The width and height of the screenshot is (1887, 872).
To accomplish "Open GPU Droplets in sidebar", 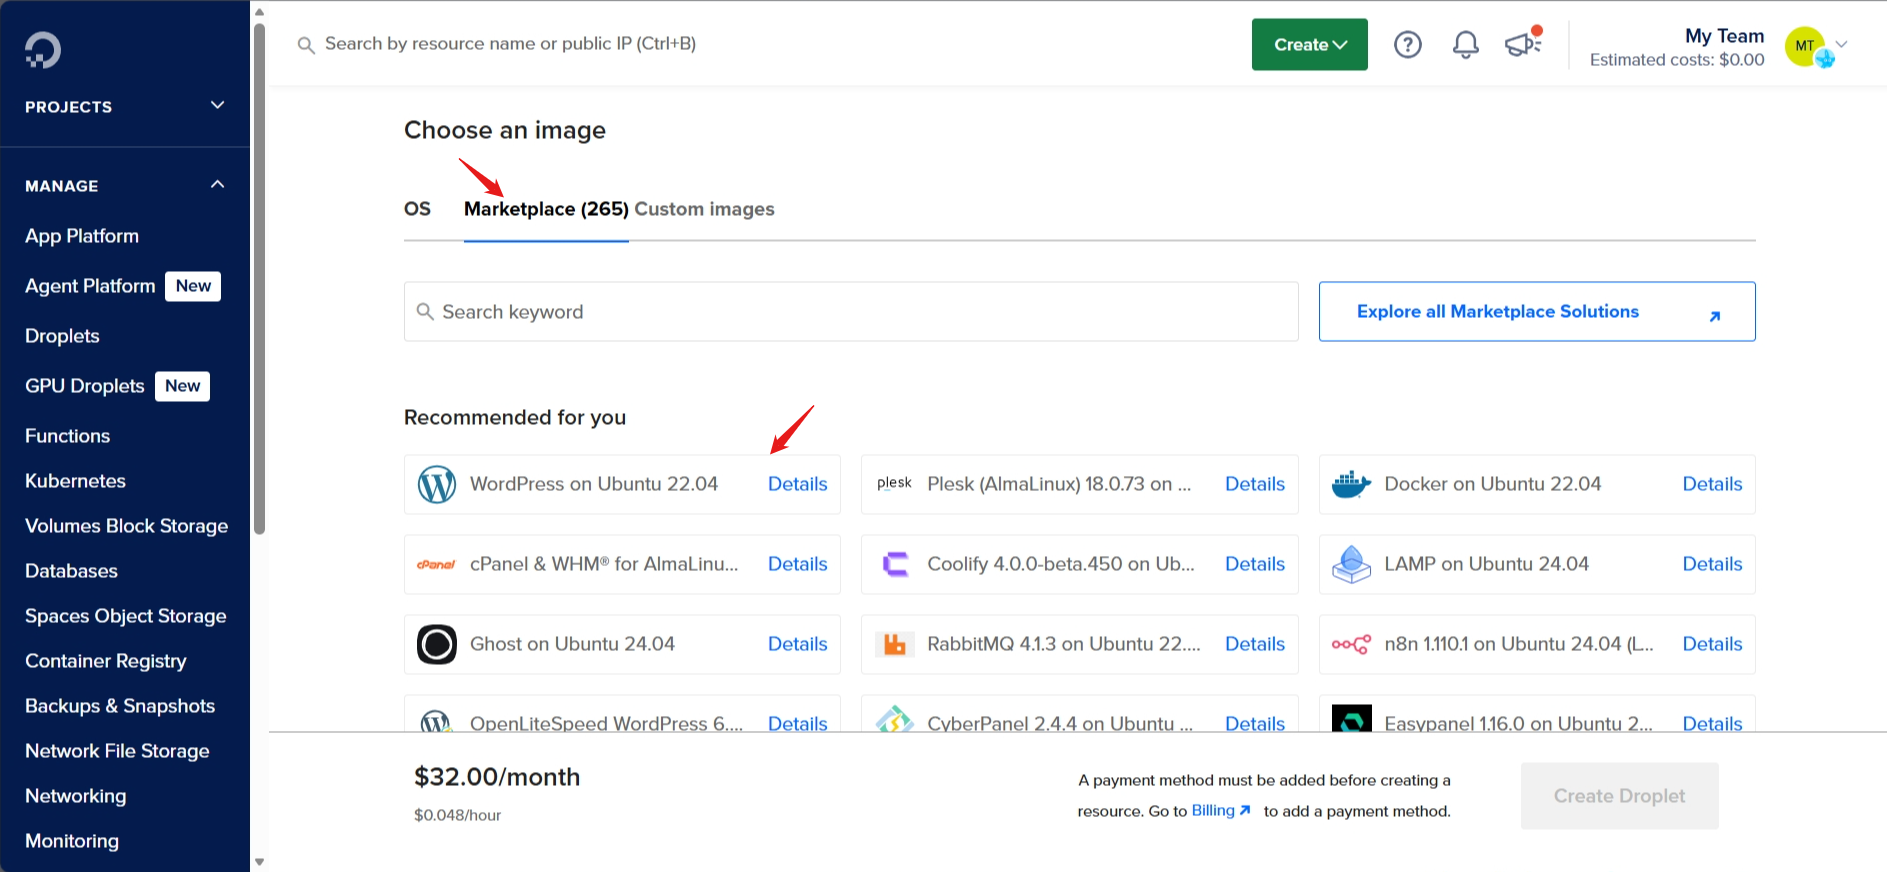I will click(x=85, y=386).
